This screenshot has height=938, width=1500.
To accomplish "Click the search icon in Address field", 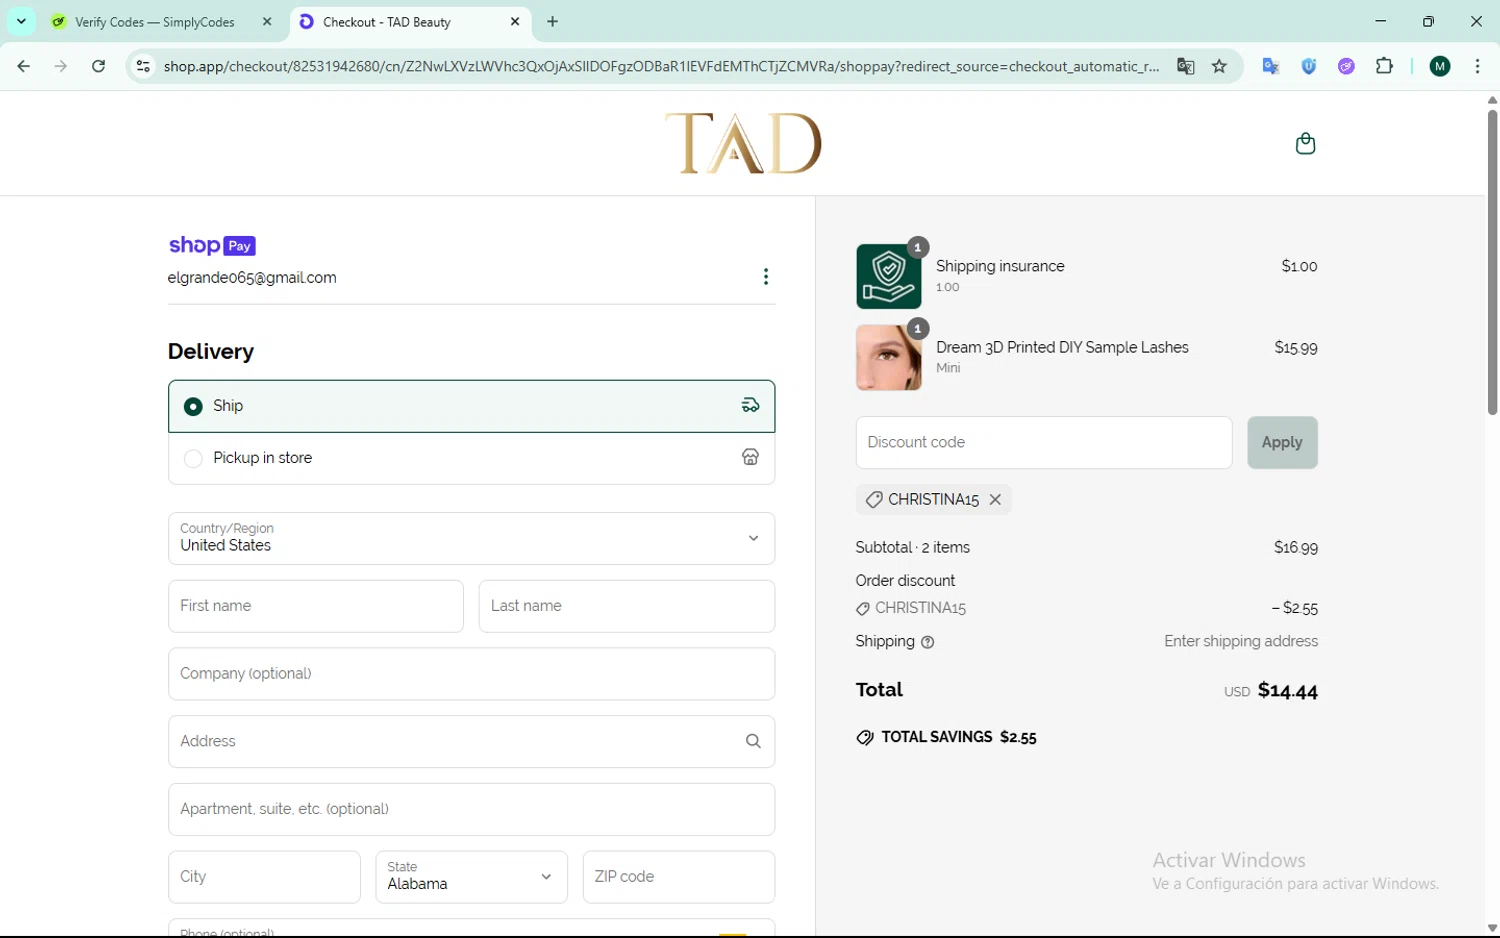I will point(753,741).
